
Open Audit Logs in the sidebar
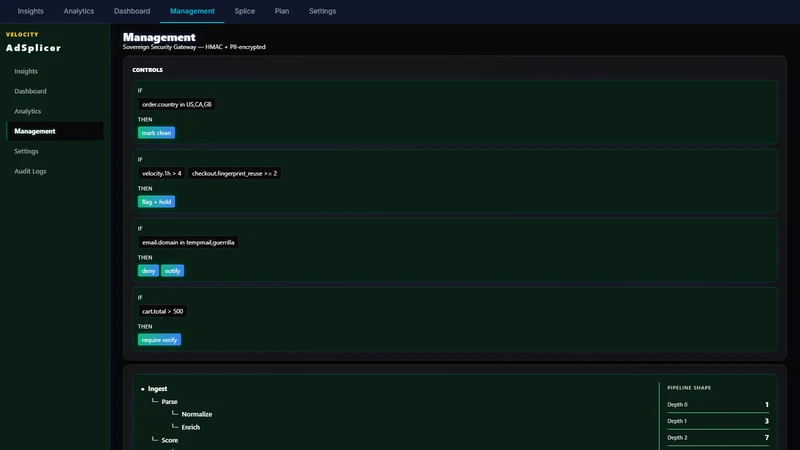pyautogui.click(x=55, y=171)
